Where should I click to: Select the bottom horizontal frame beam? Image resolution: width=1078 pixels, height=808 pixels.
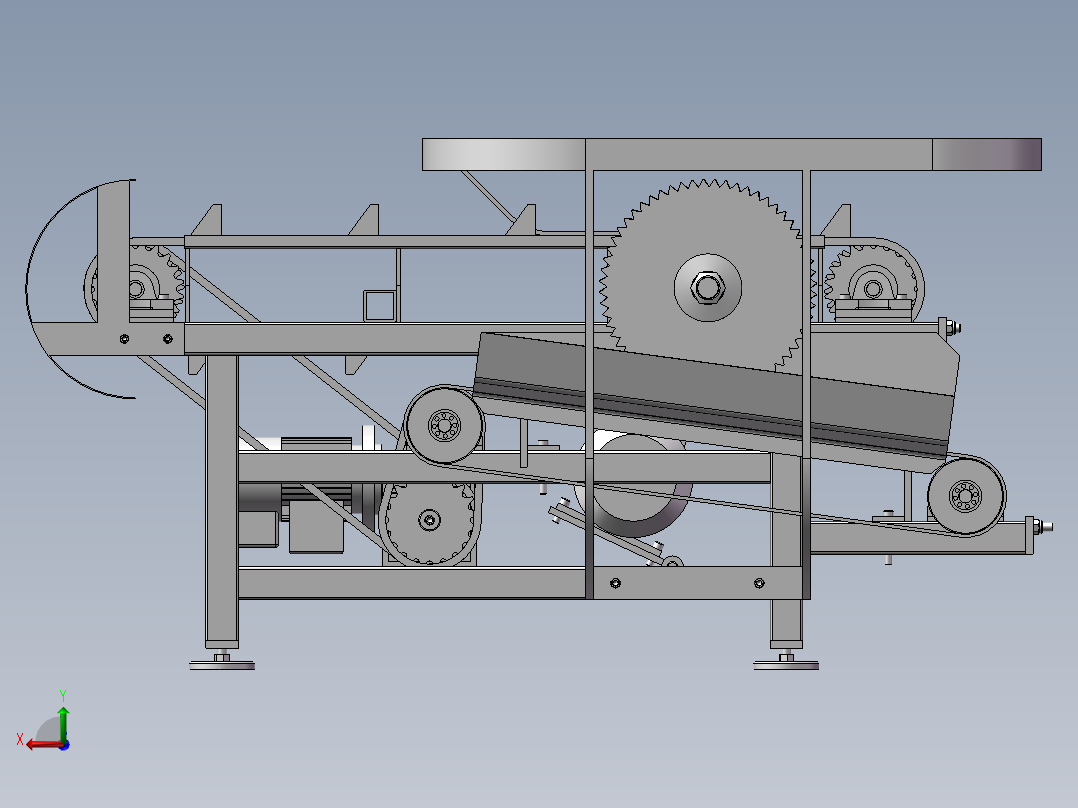pyautogui.click(x=412, y=582)
